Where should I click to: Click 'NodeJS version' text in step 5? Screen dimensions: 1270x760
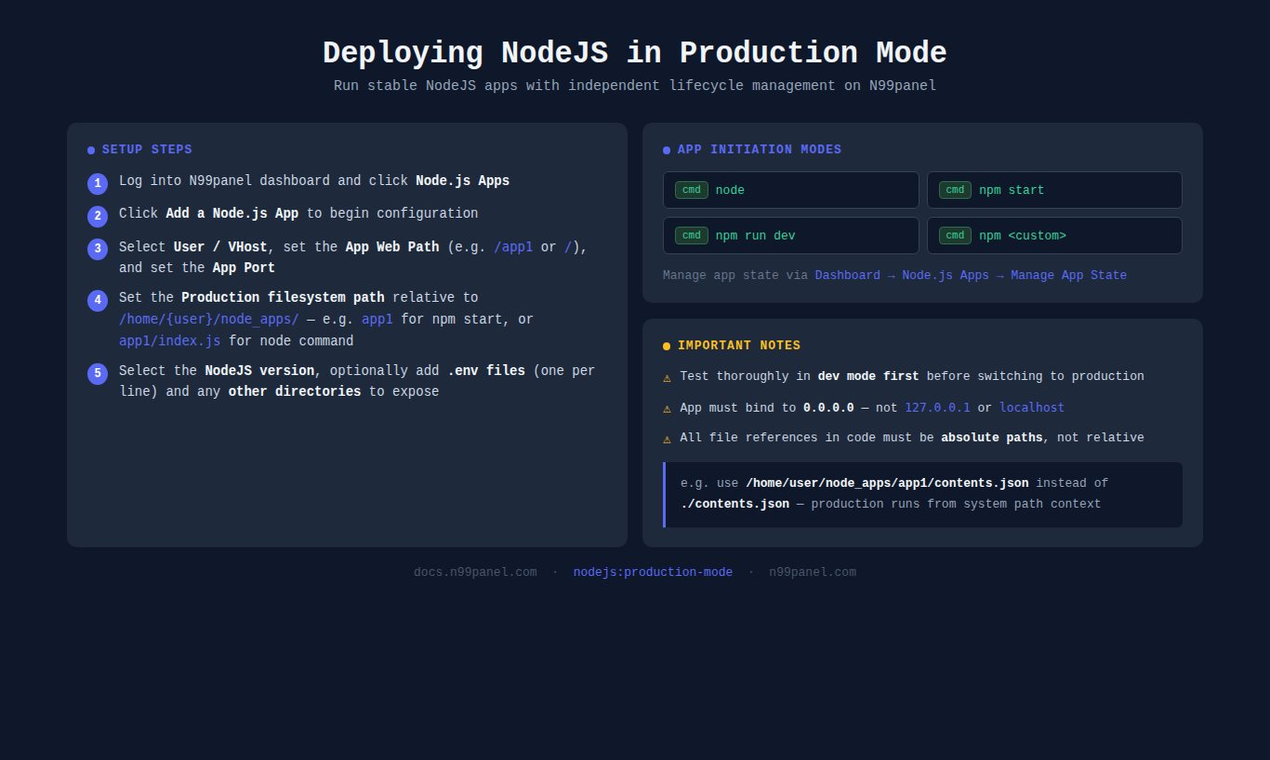(260, 371)
